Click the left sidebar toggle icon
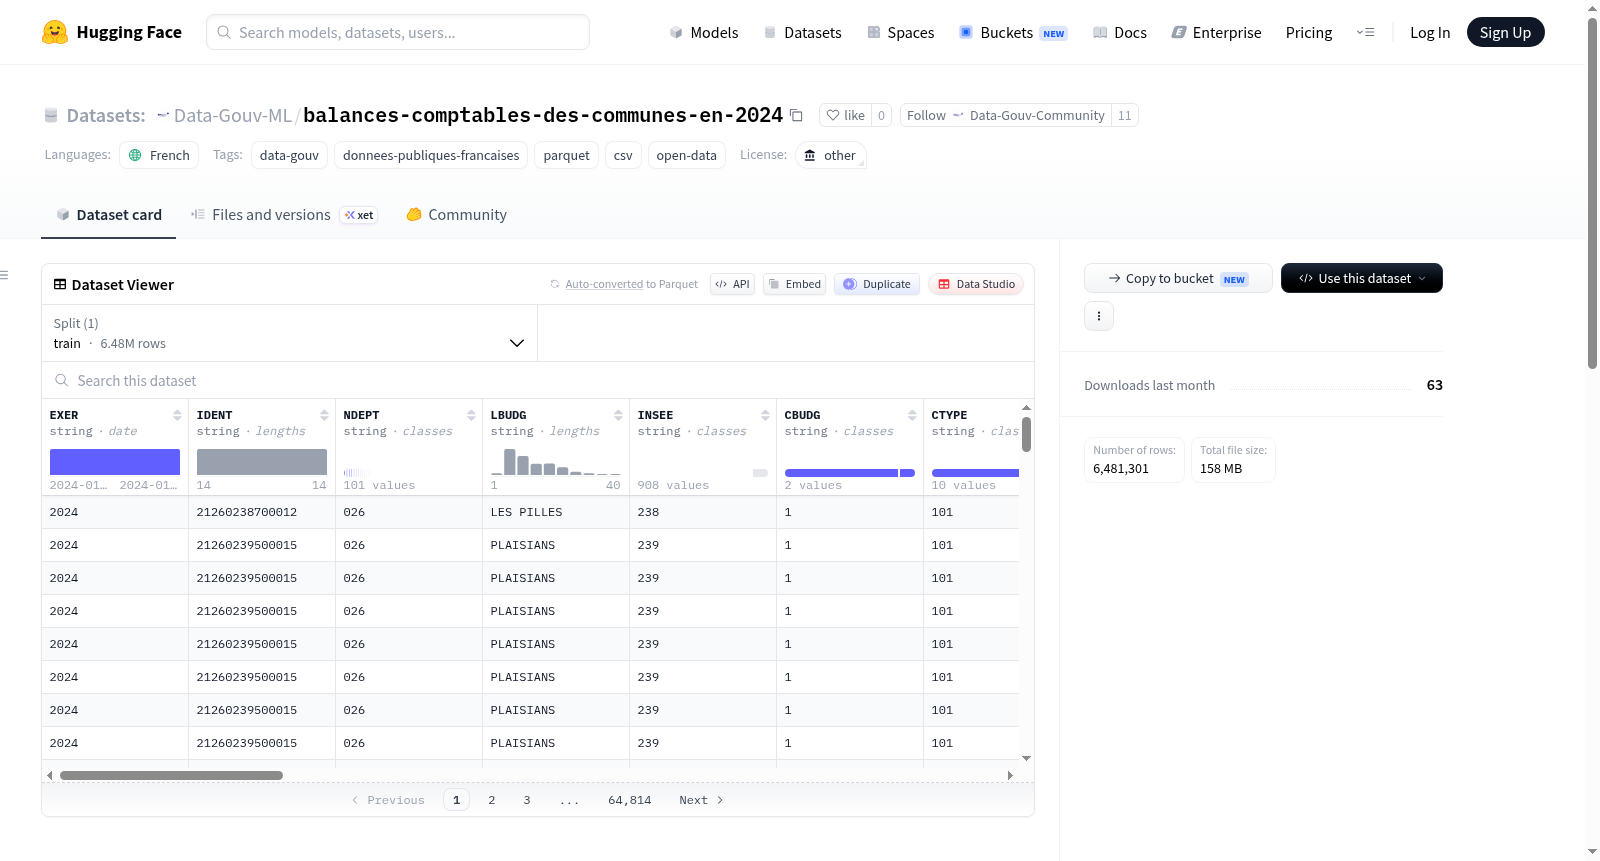 coord(4,275)
